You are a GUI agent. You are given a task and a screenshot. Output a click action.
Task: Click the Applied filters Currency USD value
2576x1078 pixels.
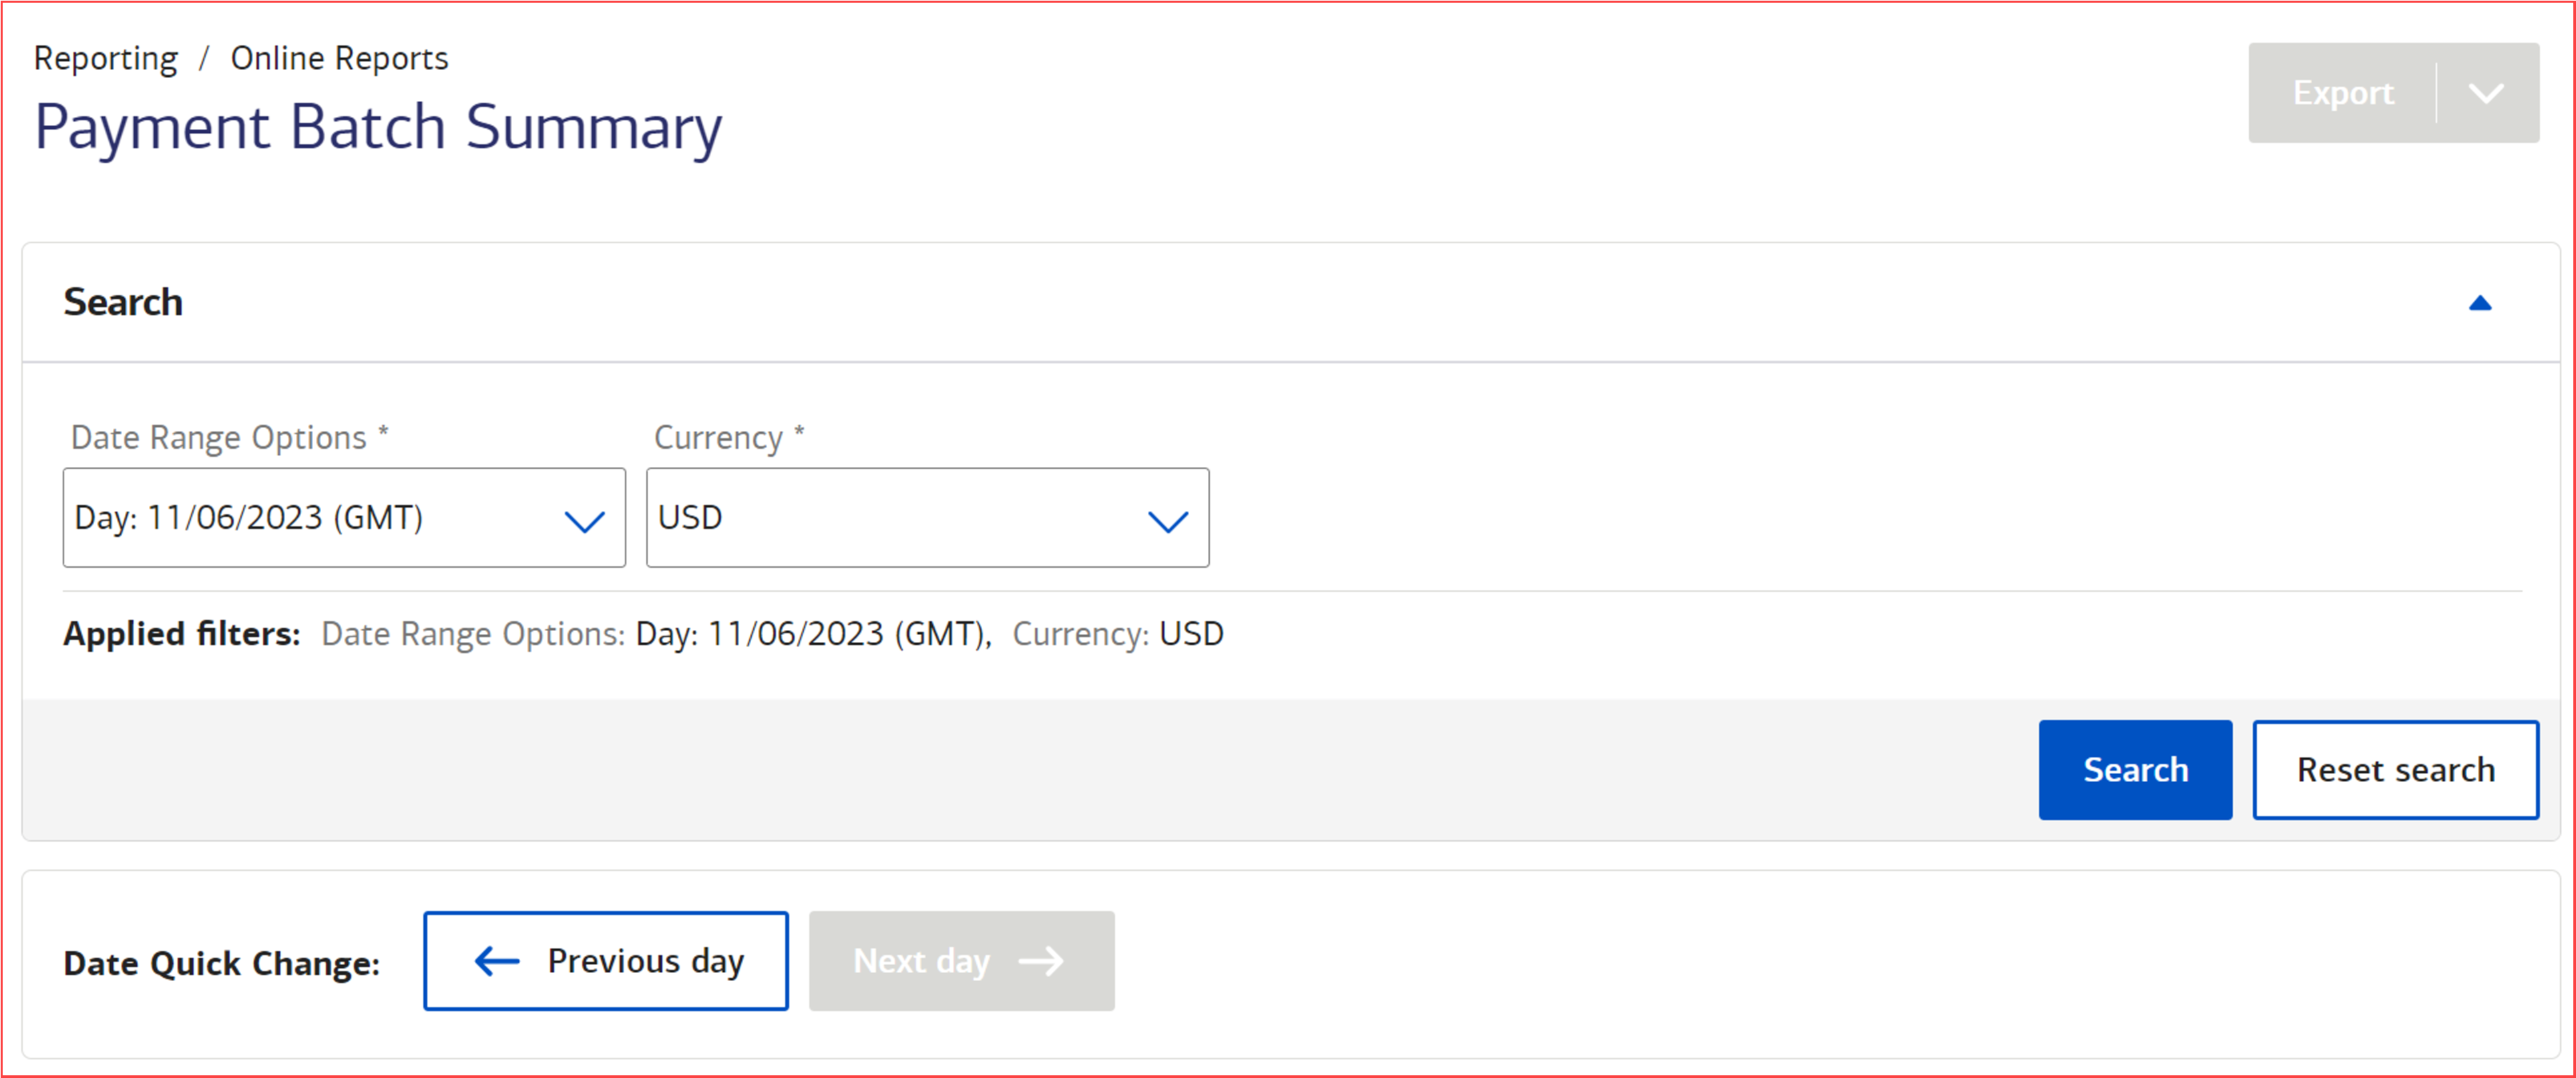tap(1191, 634)
